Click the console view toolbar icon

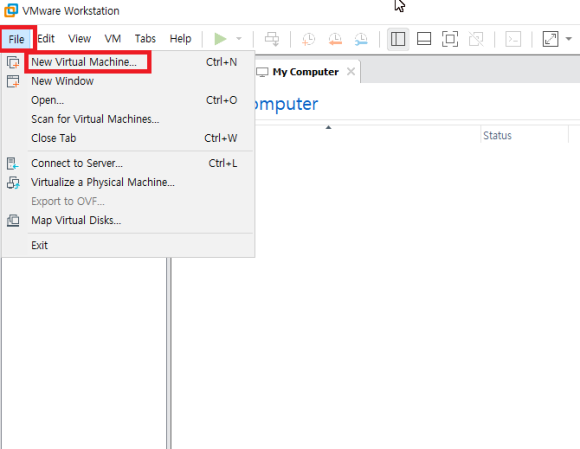pyautogui.click(x=513, y=39)
